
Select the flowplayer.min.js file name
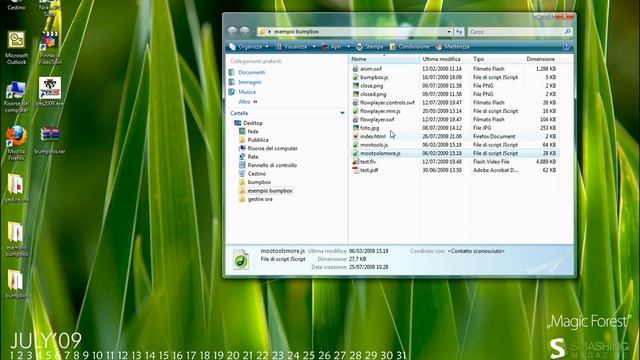380,111
